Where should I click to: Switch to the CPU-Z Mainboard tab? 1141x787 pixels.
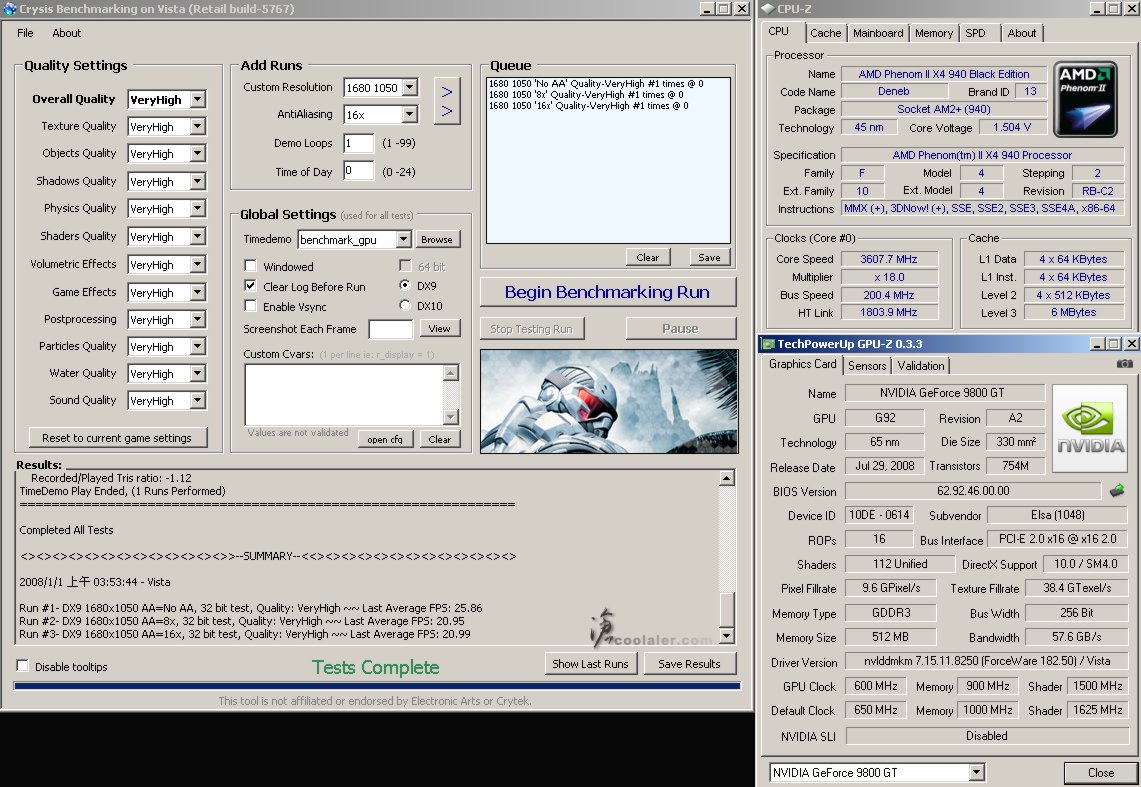point(878,33)
